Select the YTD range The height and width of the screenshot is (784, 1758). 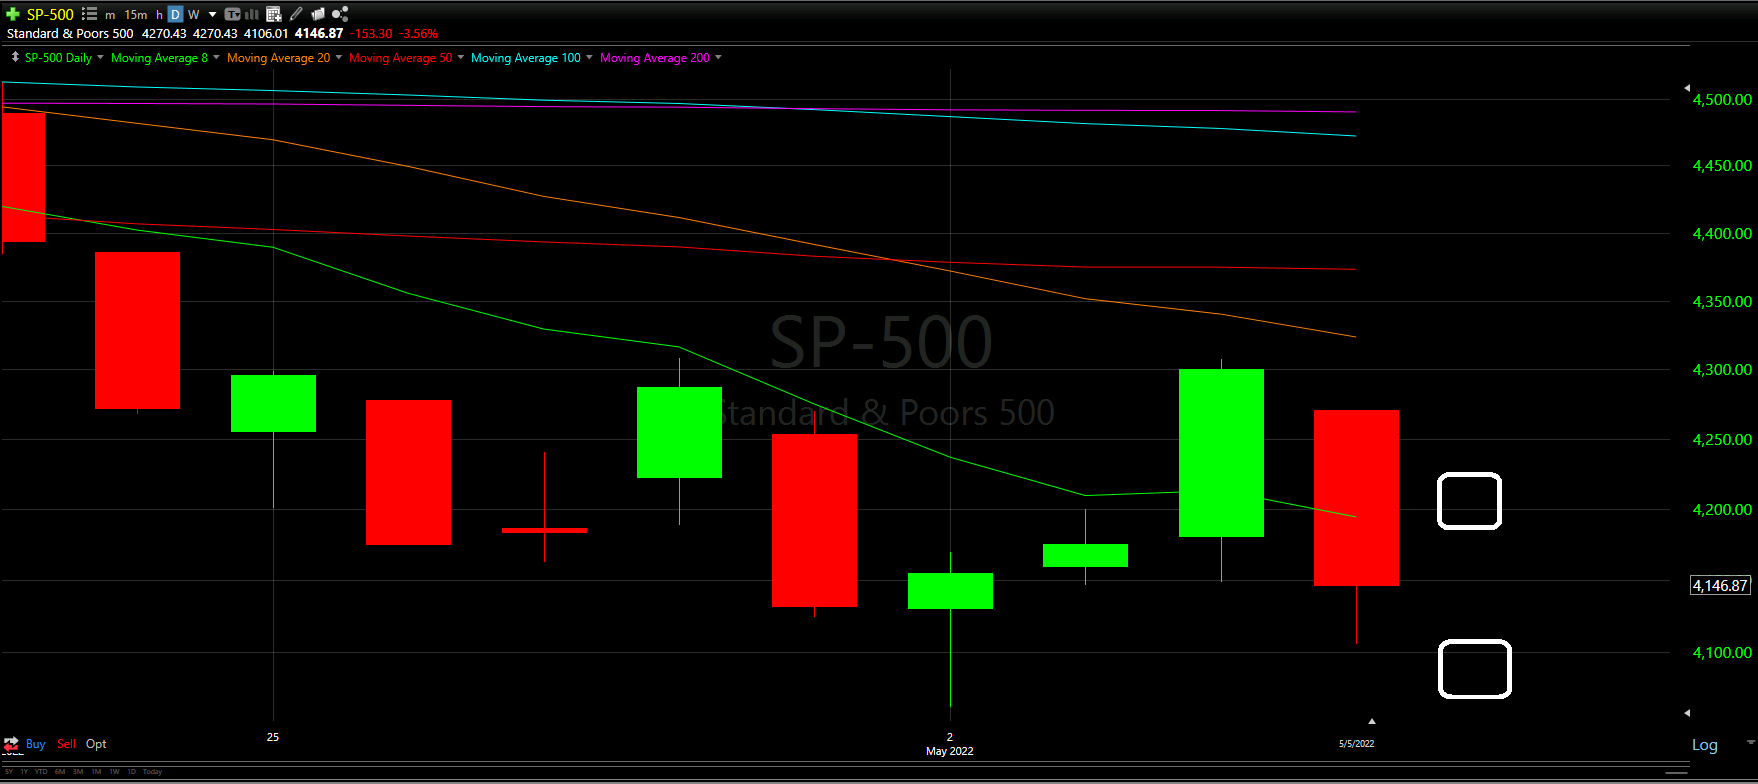[x=41, y=772]
